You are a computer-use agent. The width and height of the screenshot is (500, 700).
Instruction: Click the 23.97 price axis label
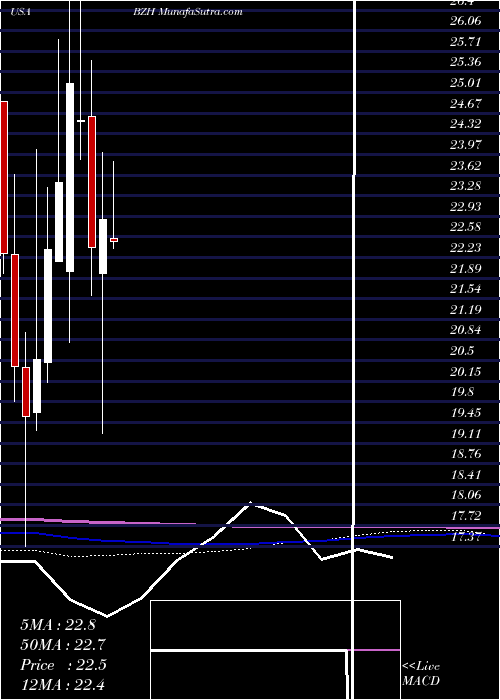click(x=466, y=145)
